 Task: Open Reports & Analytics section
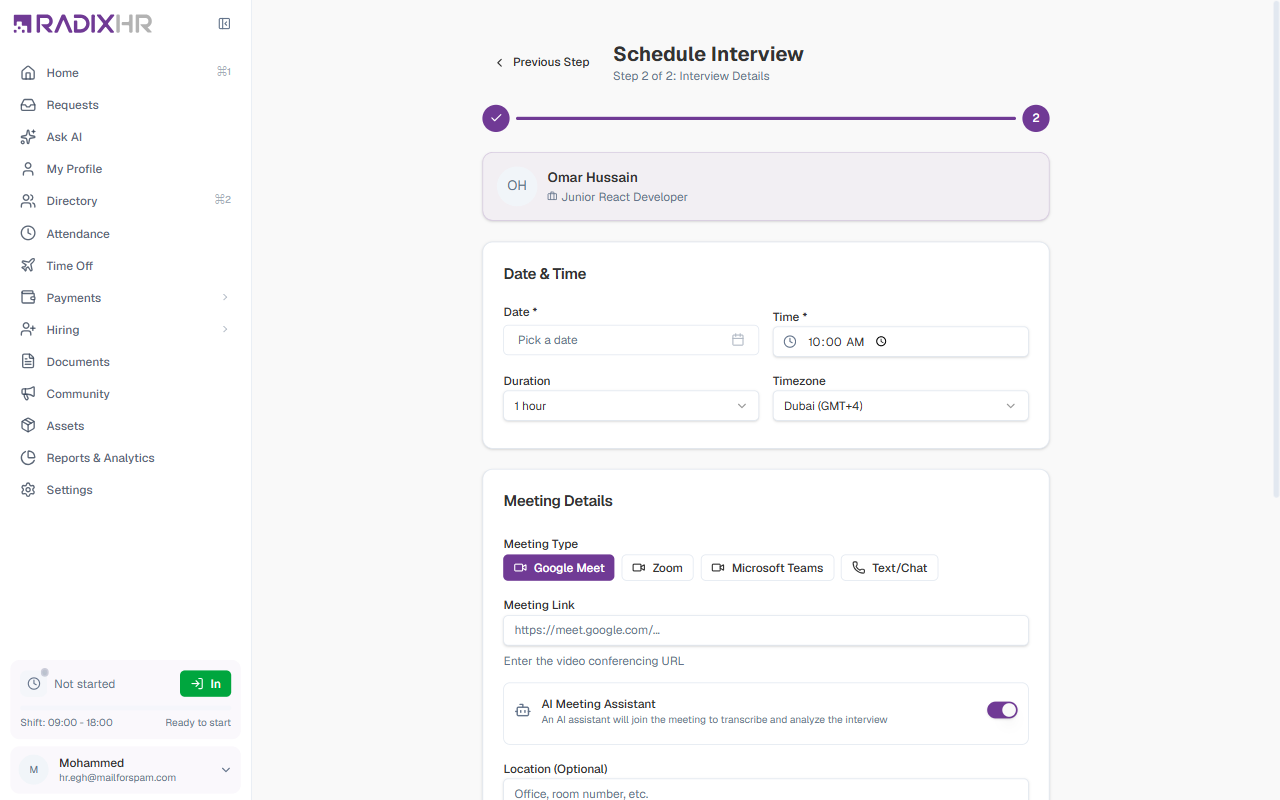(125, 458)
